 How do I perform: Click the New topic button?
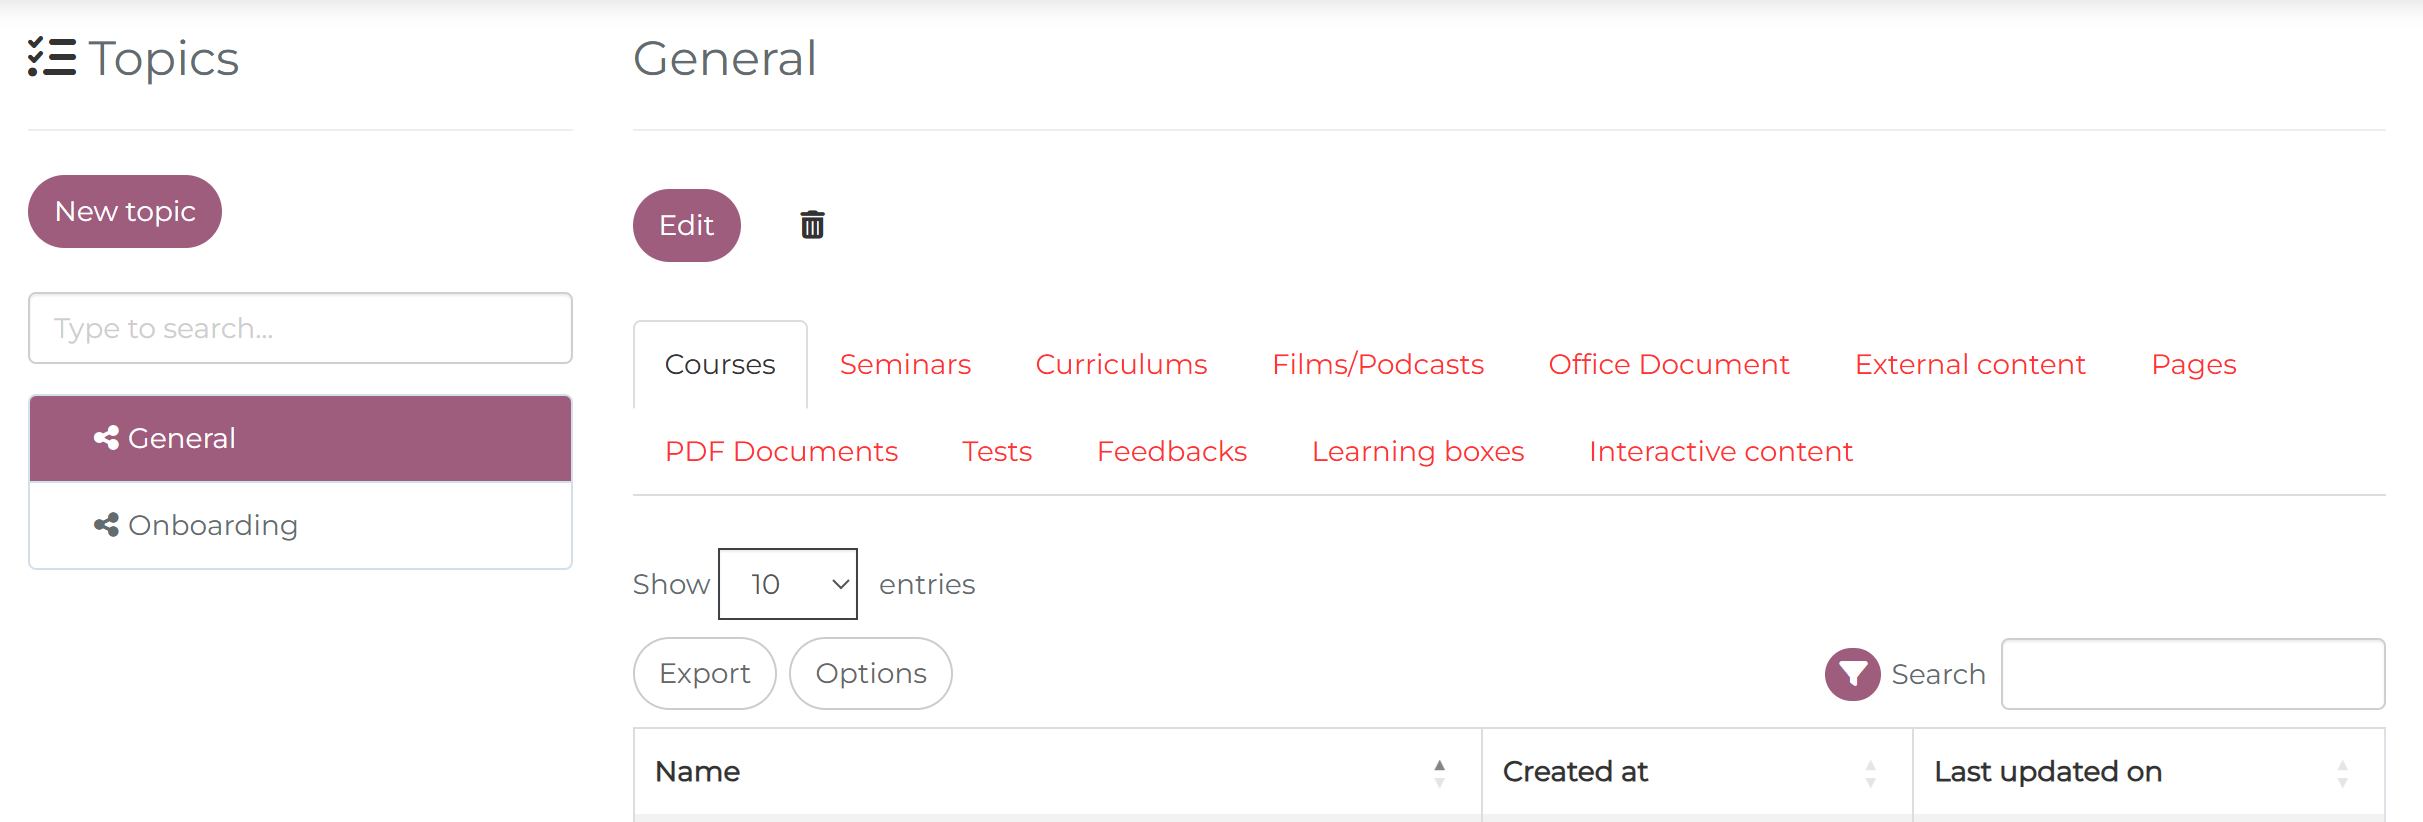click(125, 212)
